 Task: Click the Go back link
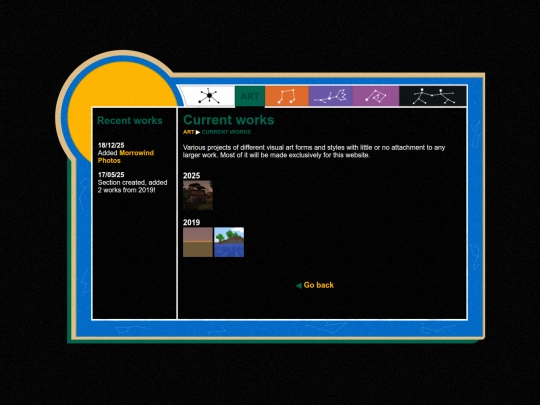pyautogui.click(x=319, y=285)
